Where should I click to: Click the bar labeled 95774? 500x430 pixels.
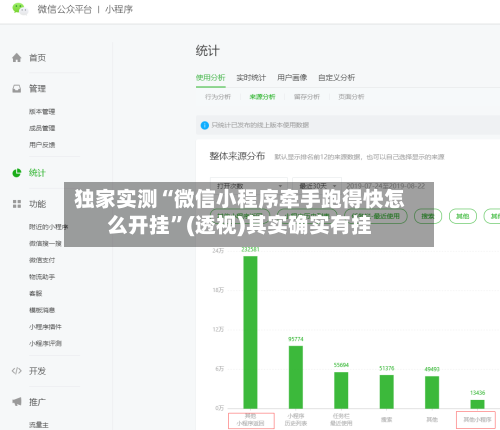tap(296, 377)
